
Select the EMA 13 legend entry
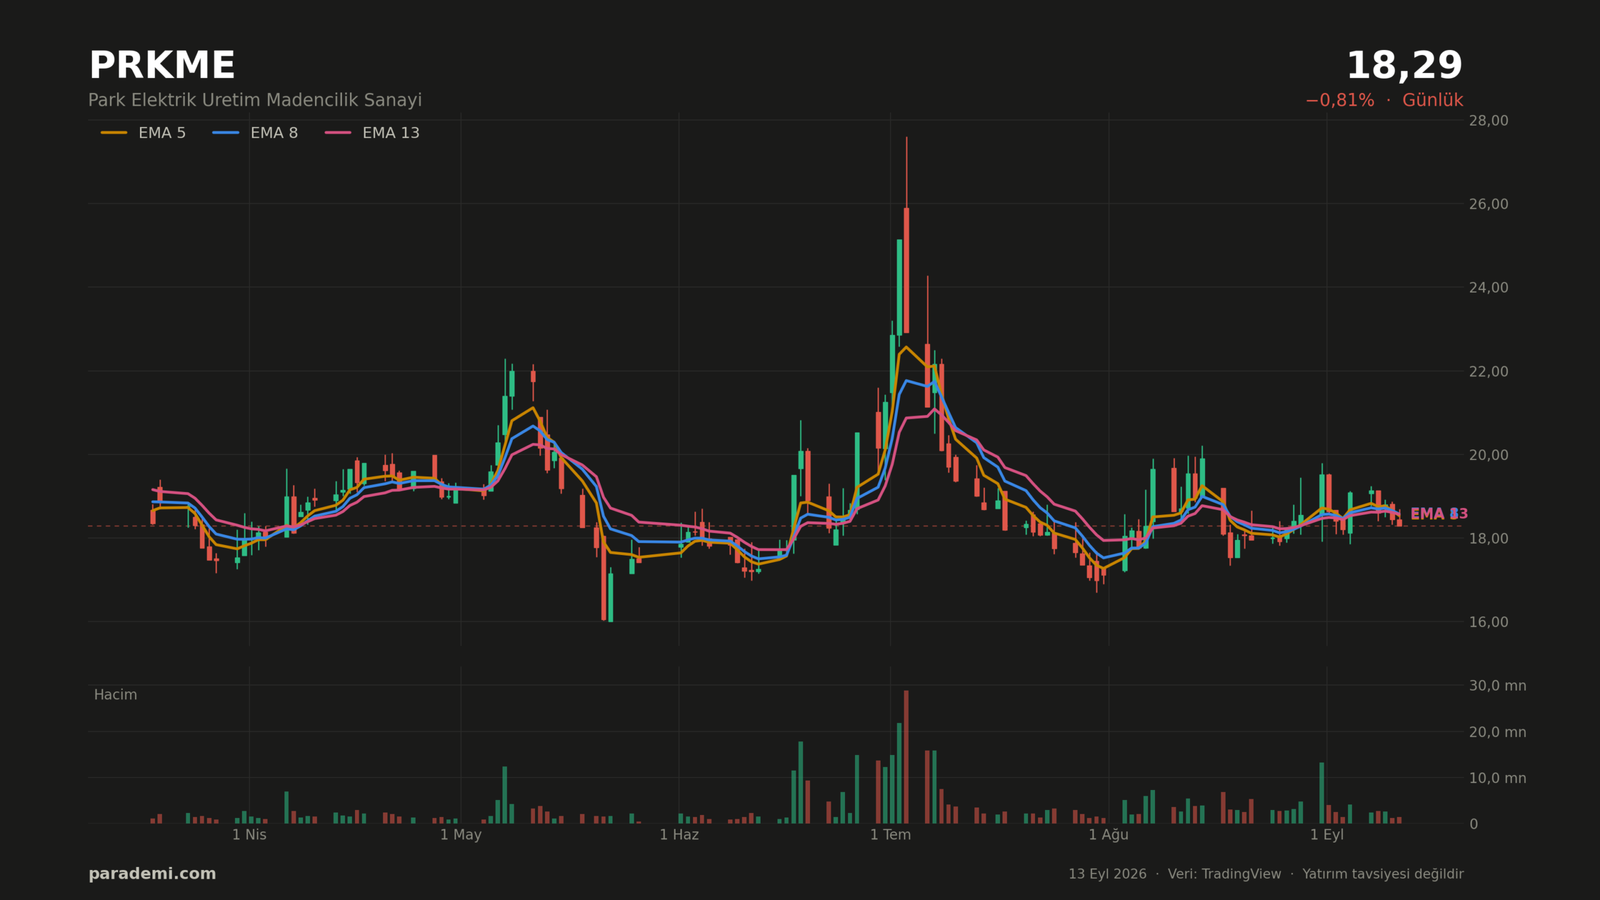(x=372, y=133)
